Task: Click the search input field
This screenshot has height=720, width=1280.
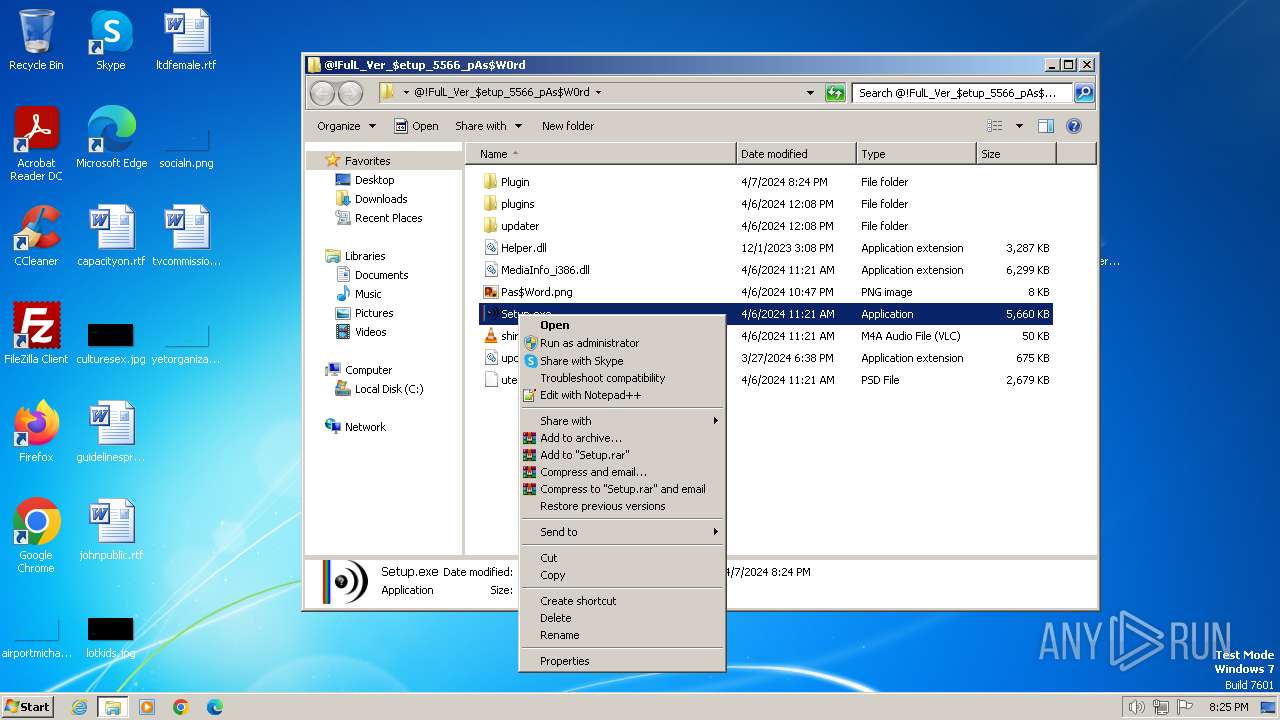Action: [x=962, y=93]
